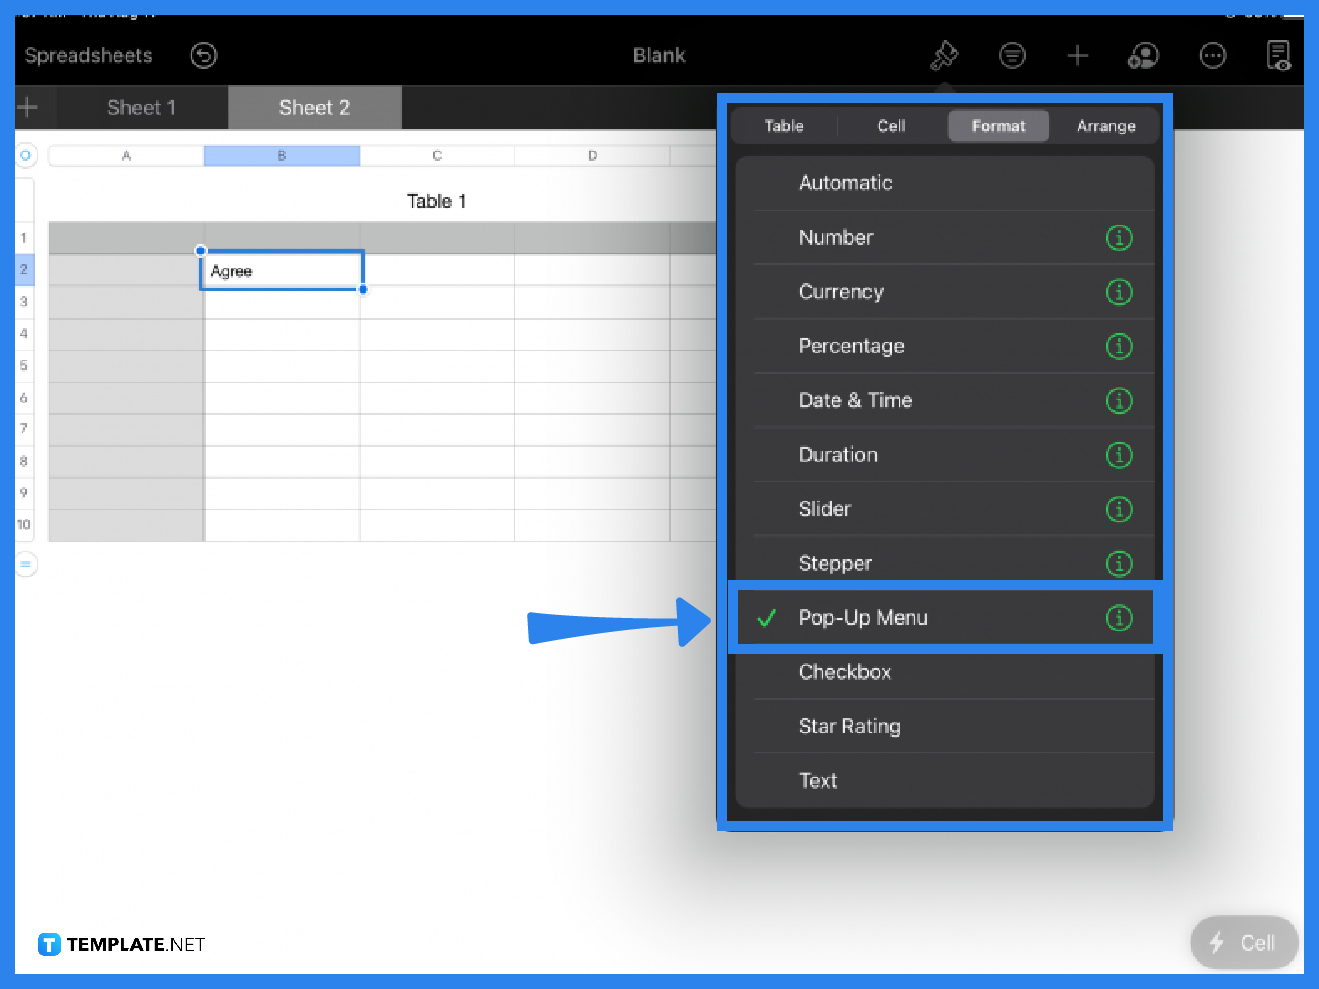
Task: Go back to Spreadsheets
Action: point(88,55)
